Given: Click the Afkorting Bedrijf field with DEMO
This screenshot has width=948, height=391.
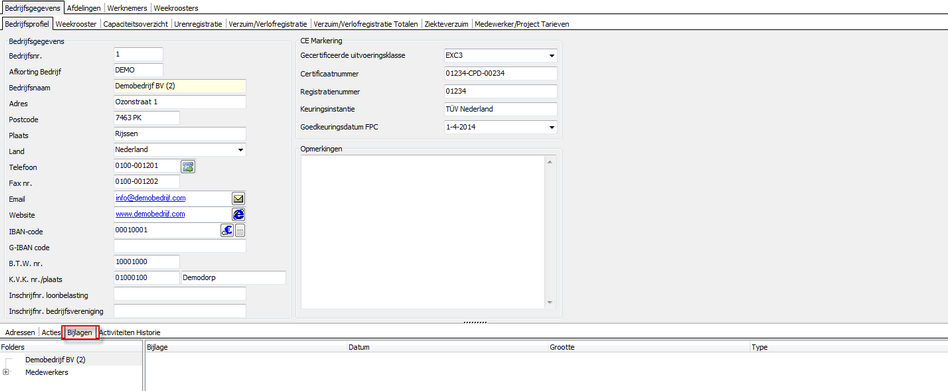Looking at the screenshot, I should (138, 71).
